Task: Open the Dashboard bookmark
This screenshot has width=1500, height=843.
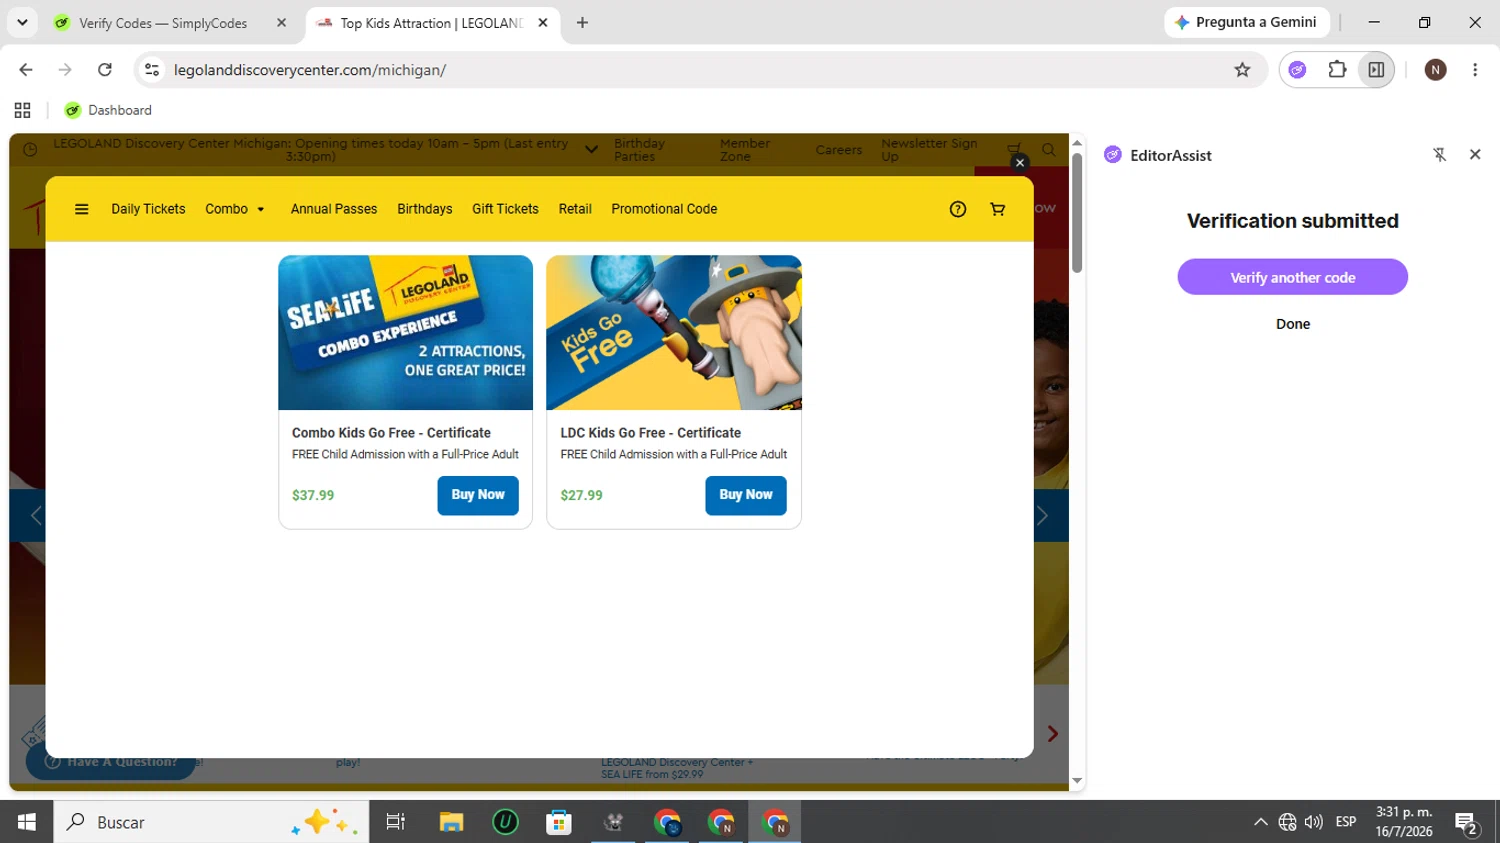Action: (108, 110)
